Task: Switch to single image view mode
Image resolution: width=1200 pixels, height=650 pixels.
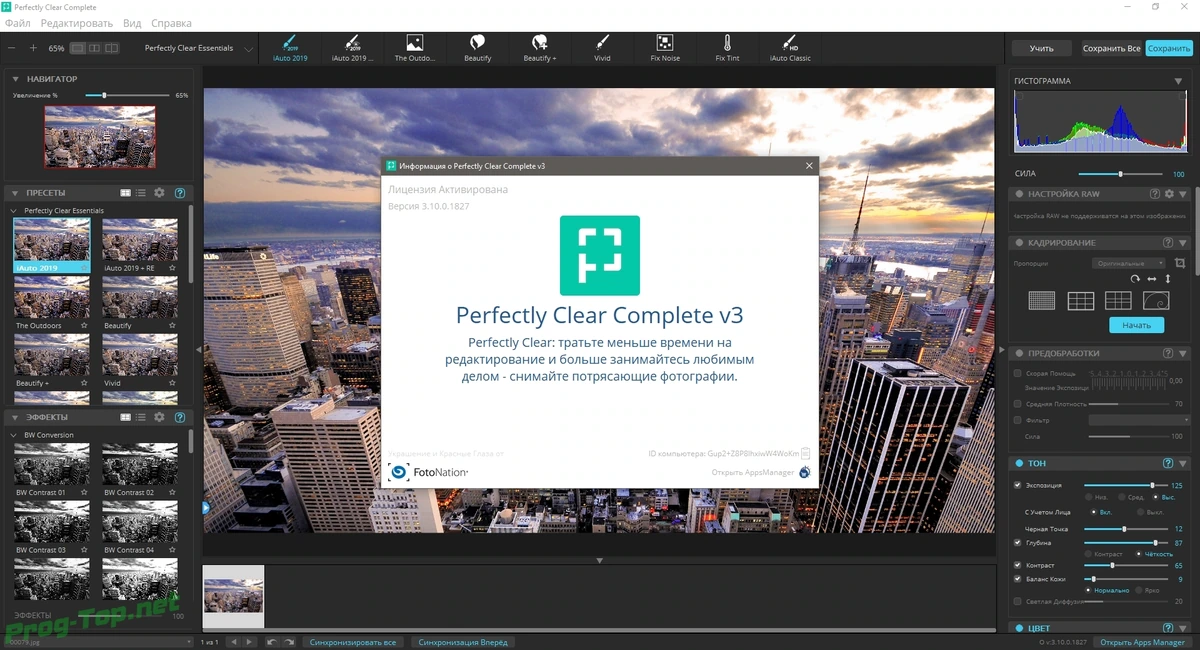Action: pyautogui.click(x=78, y=48)
